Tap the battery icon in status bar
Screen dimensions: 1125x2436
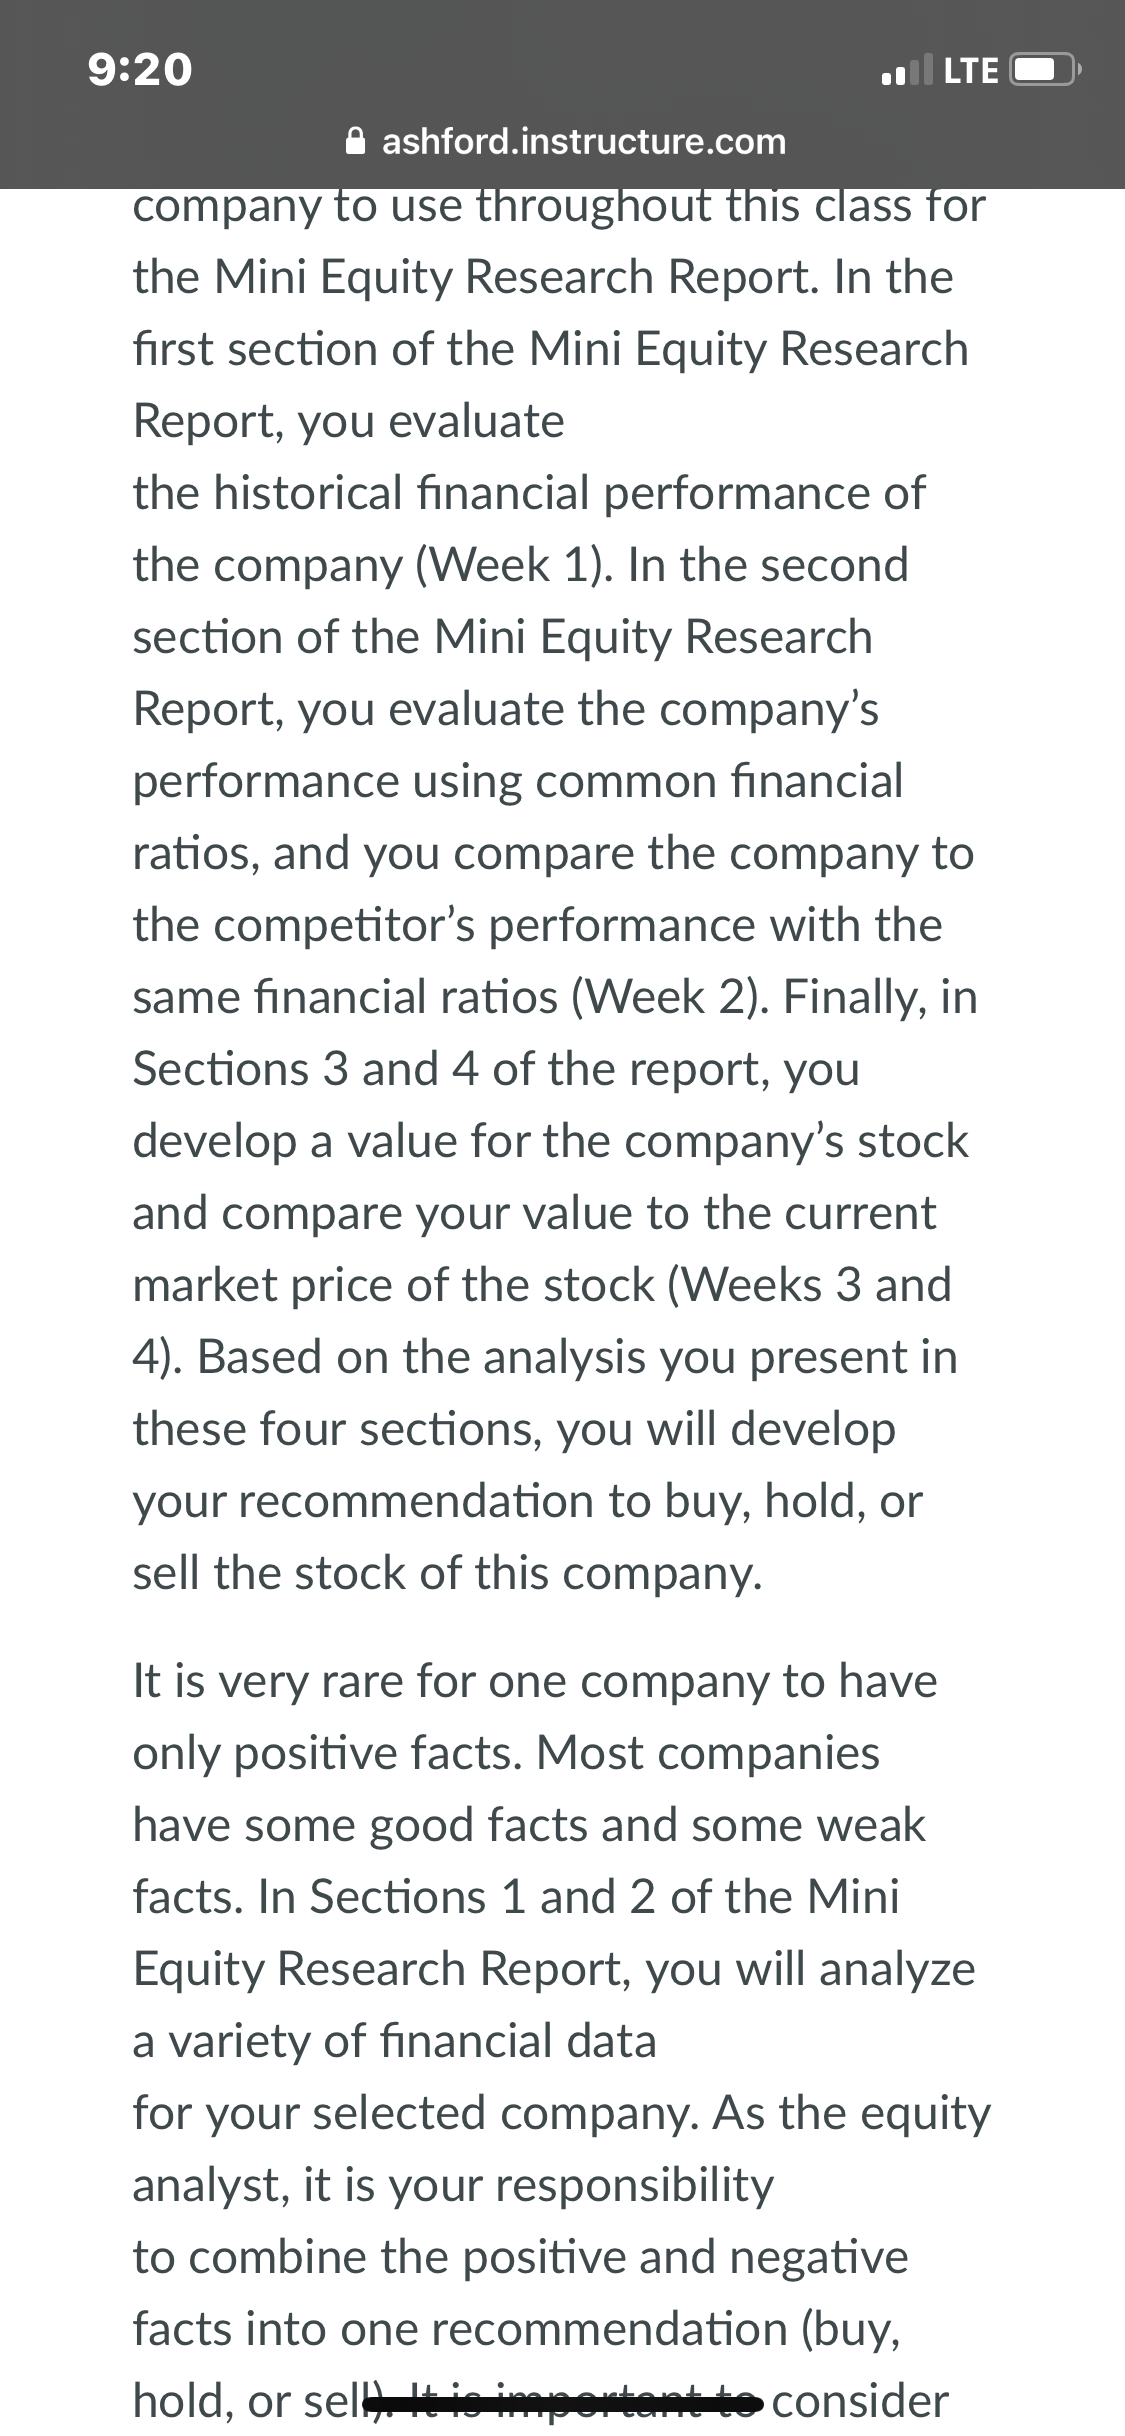point(1044,70)
